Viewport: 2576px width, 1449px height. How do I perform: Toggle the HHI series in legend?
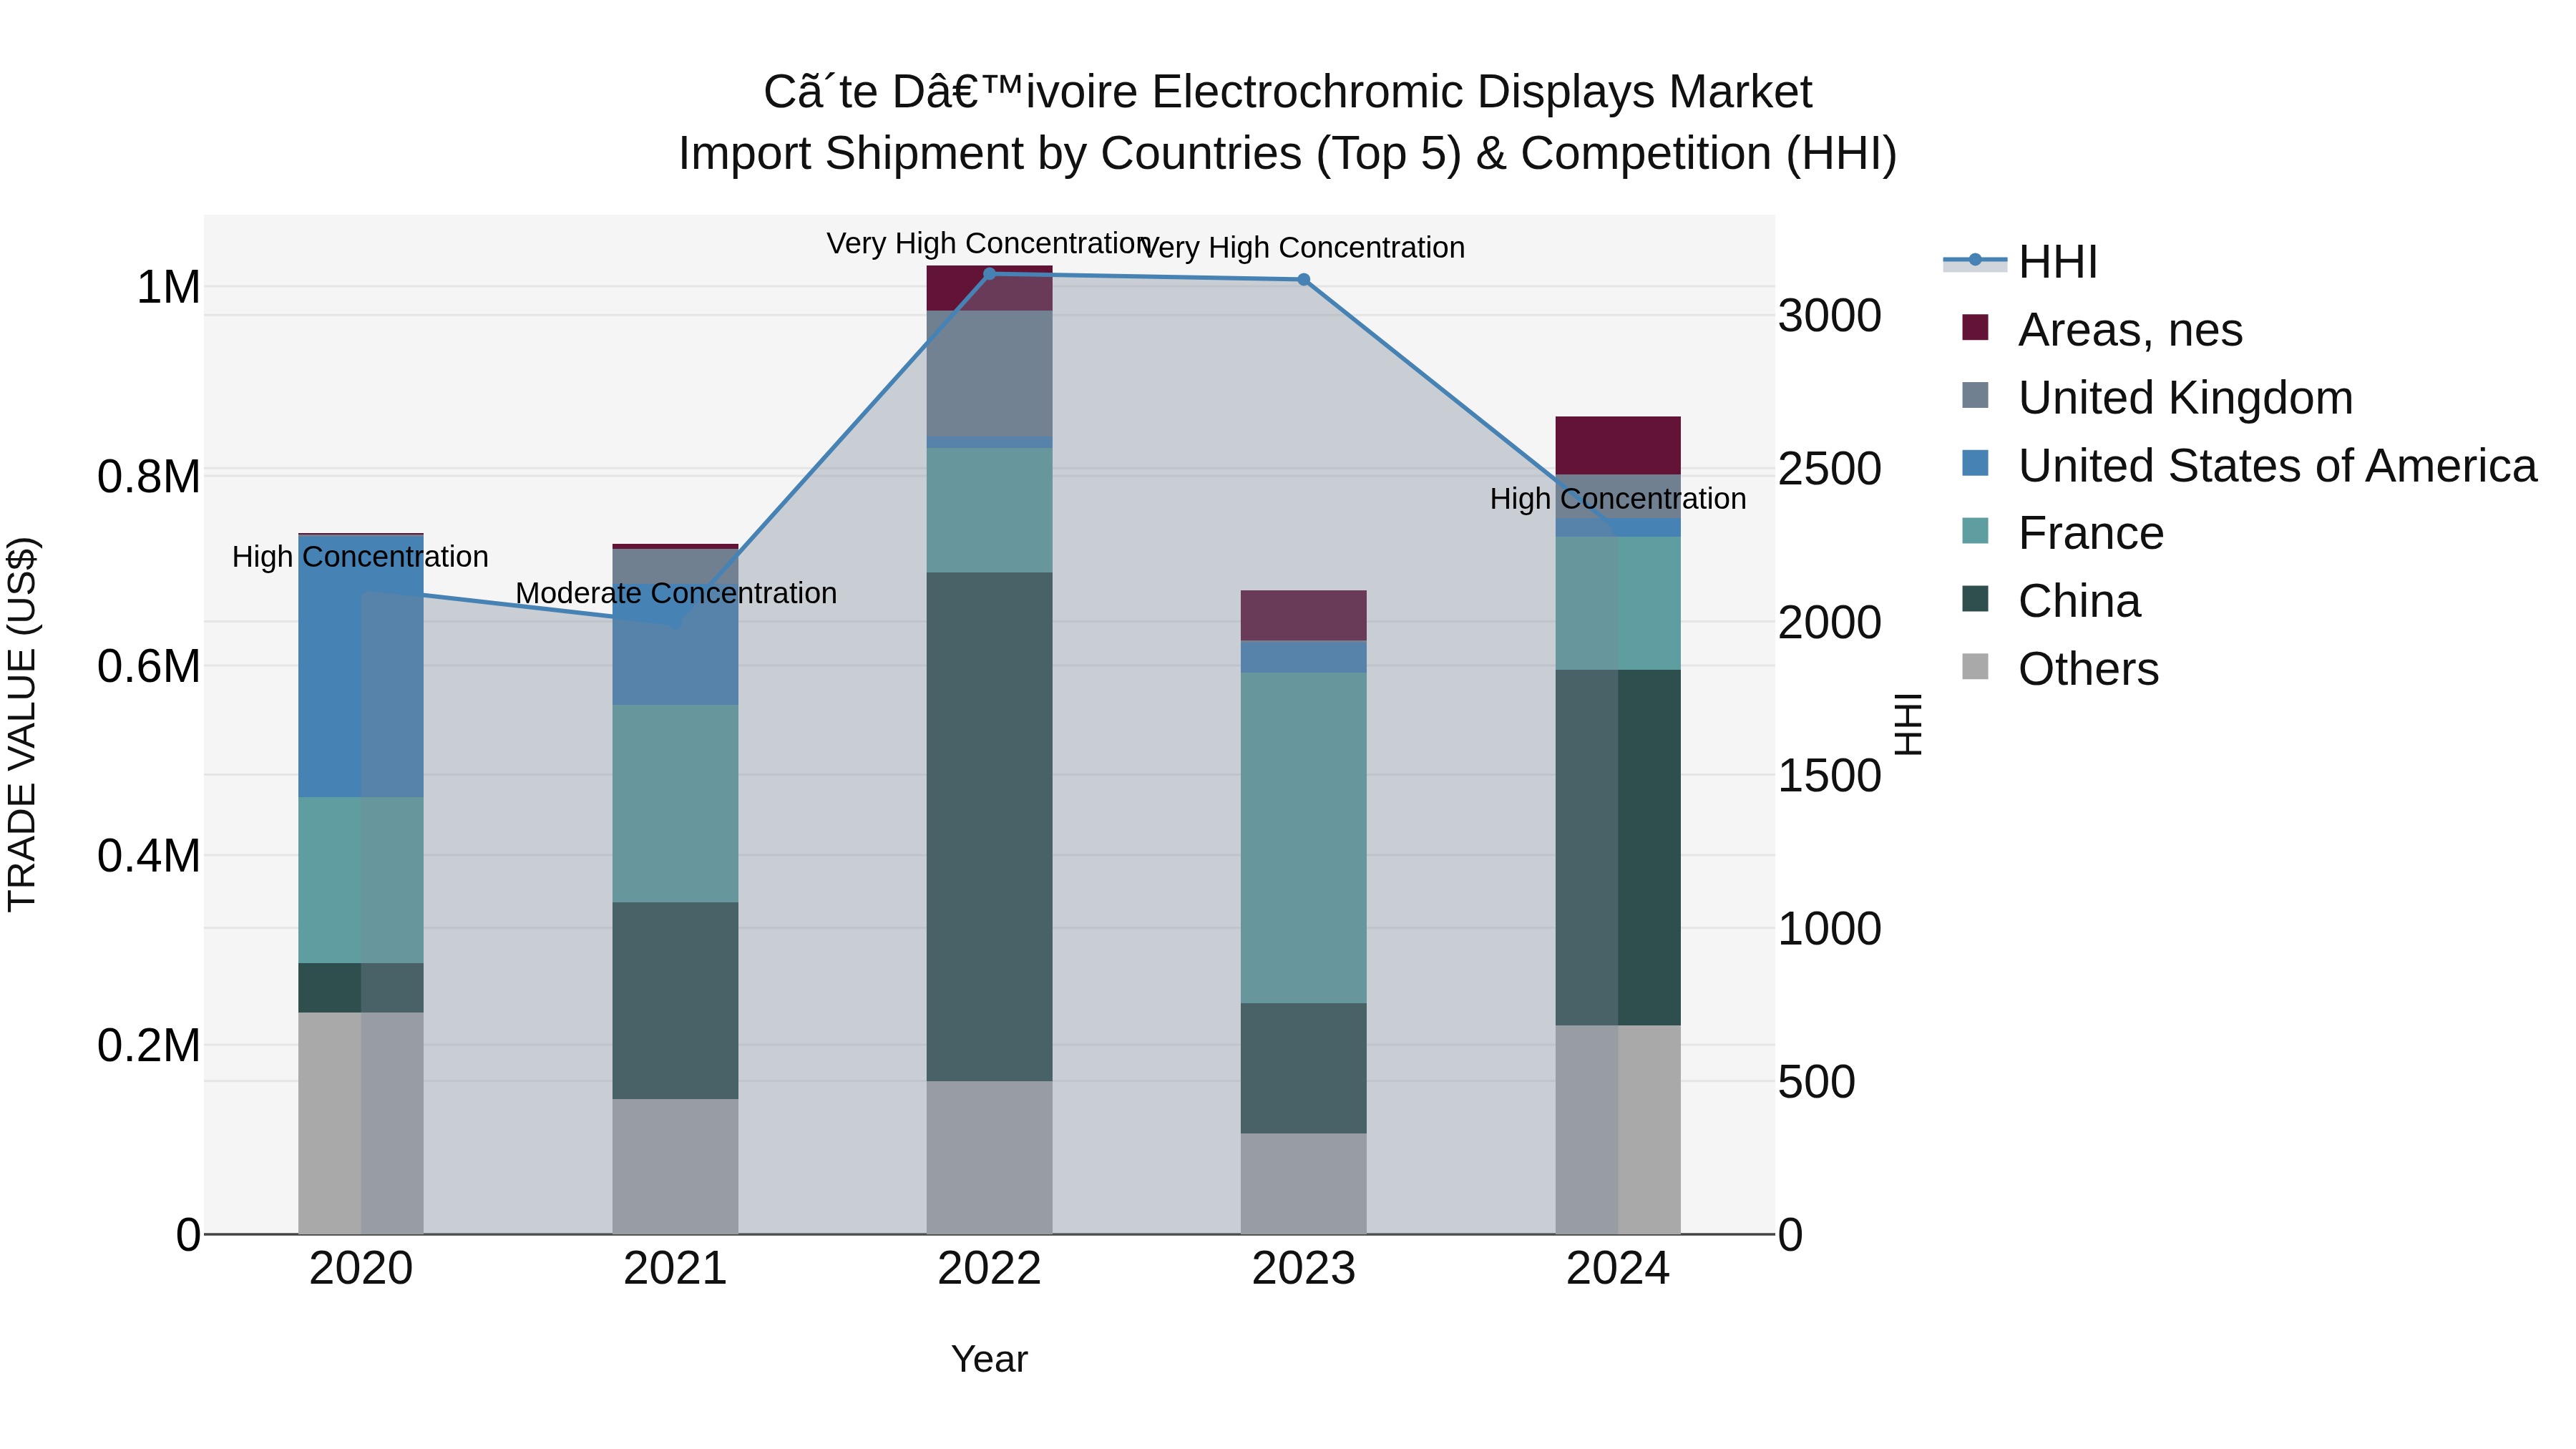point(2020,262)
